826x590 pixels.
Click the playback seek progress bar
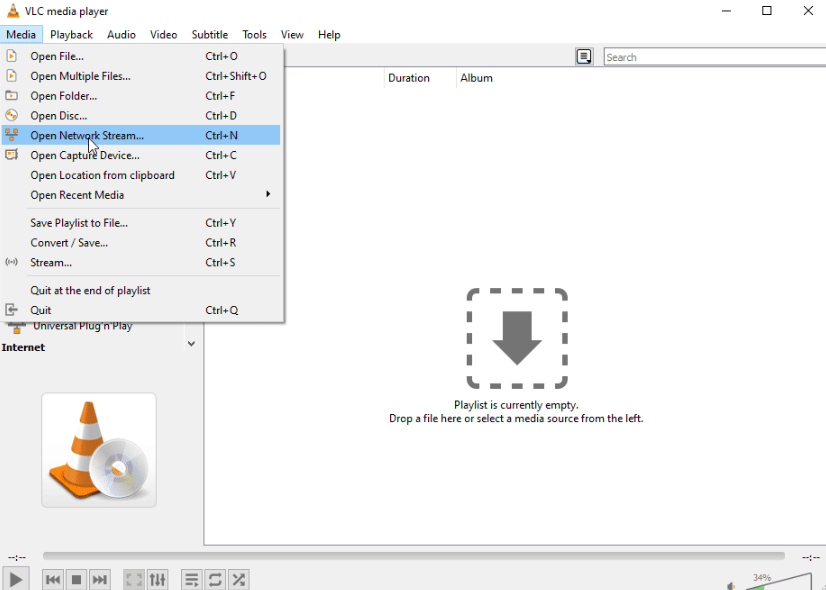point(414,556)
